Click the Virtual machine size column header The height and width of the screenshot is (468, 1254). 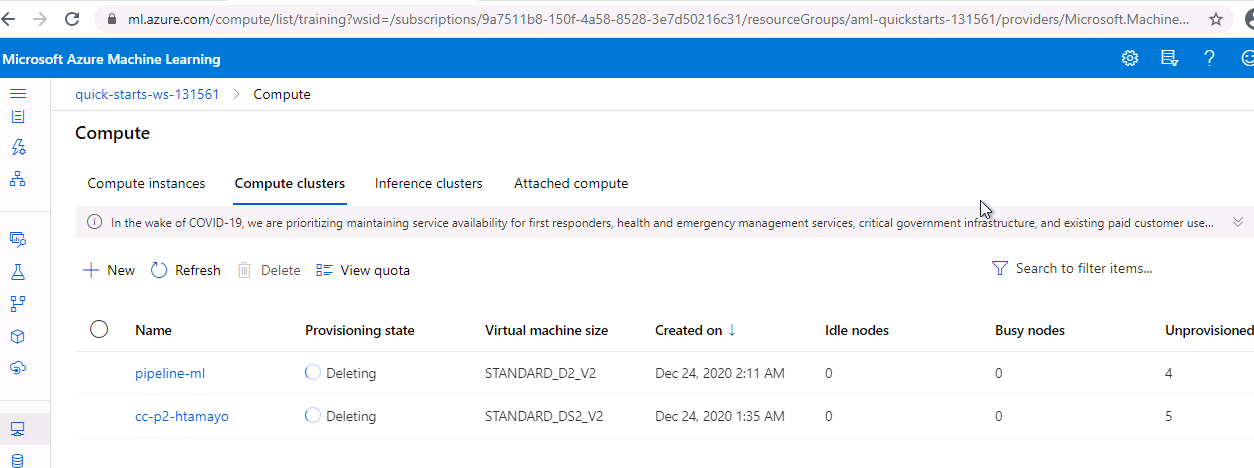(546, 330)
